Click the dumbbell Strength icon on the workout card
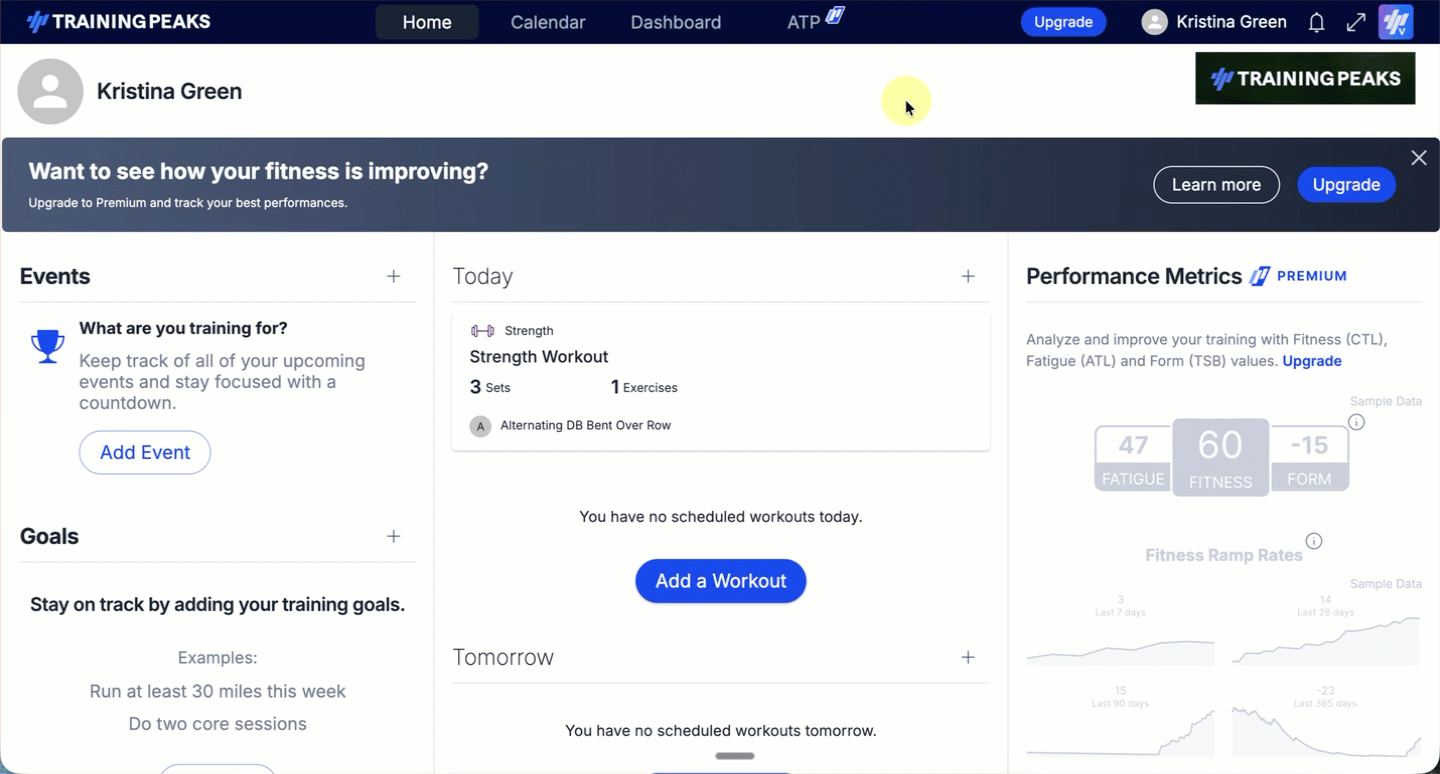Image resolution: width=1440 pixels, height=774 pixels. (482, 331)
